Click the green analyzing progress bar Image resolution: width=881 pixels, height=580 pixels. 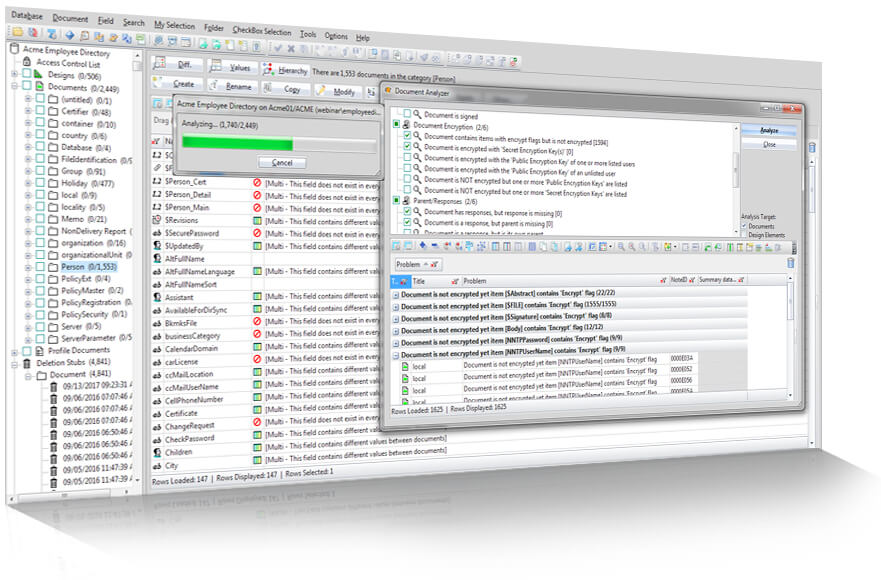237,143
